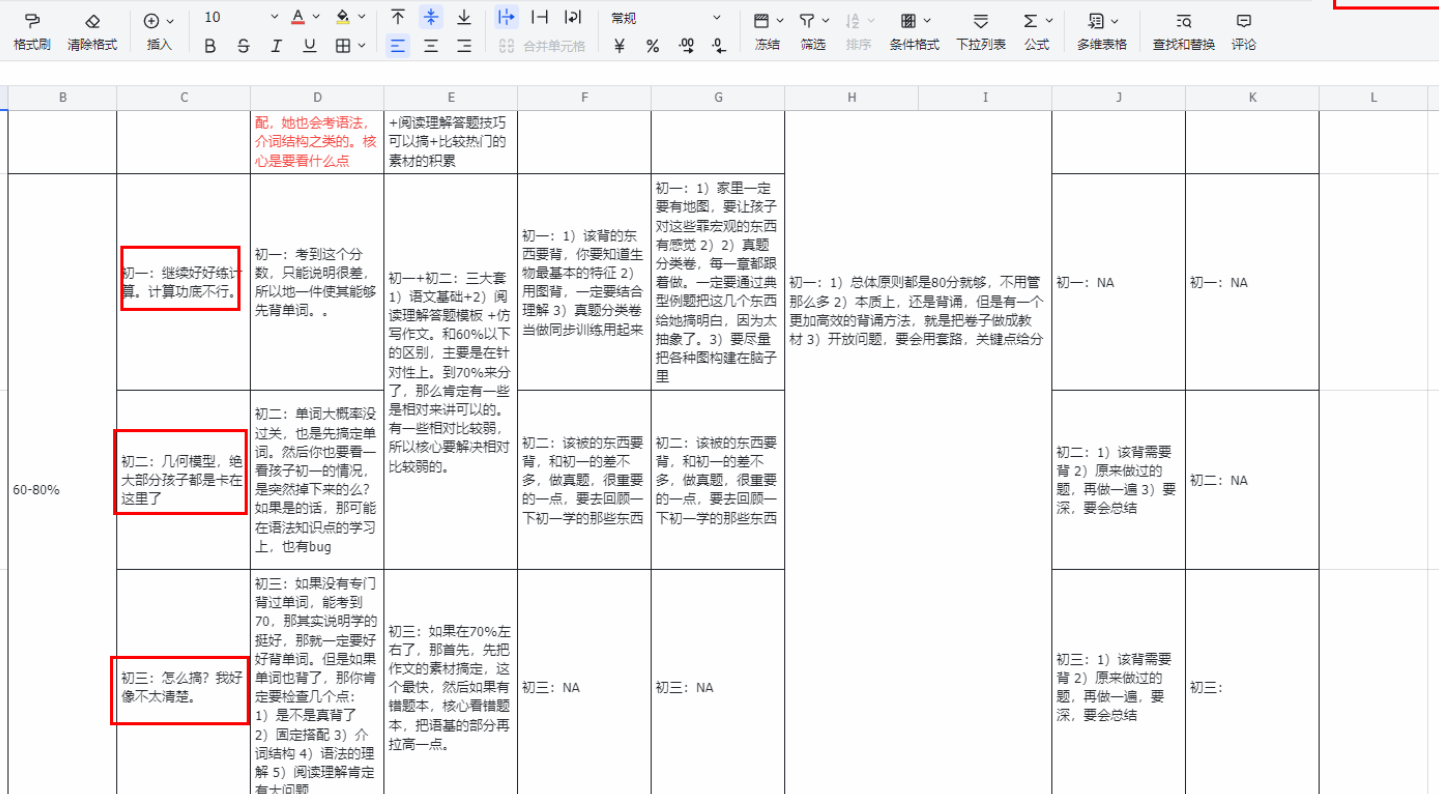Toggle italic formatting

(276, 46)
